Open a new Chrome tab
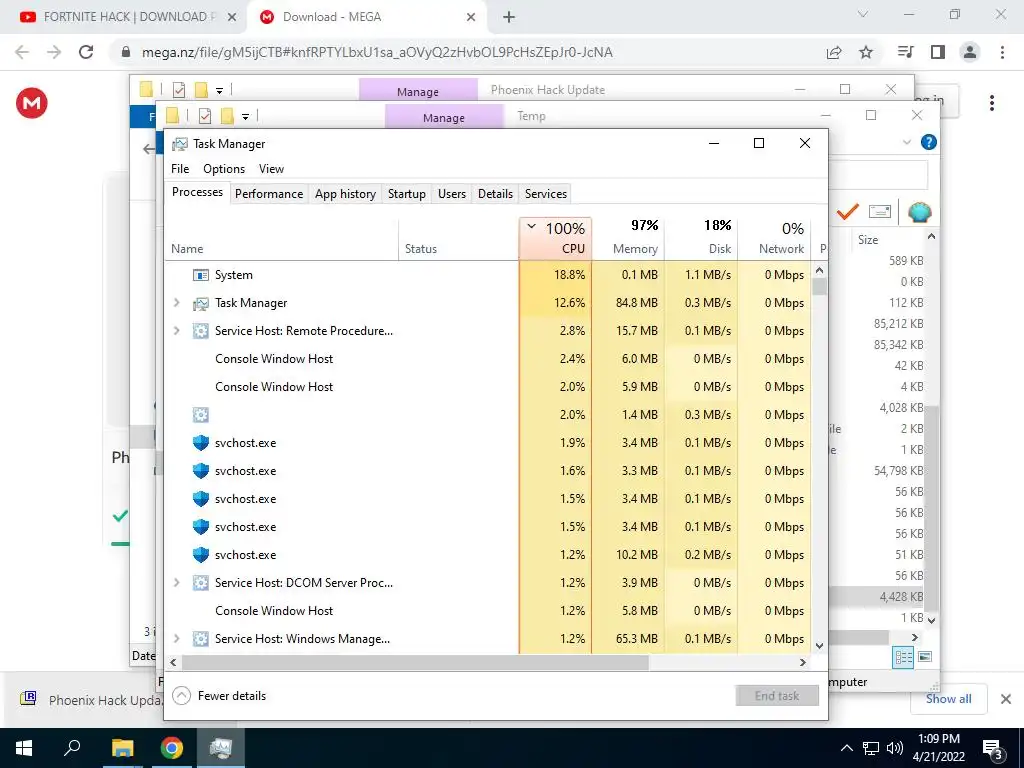Image resolution: width=1024 pixels, height=768 pixels. [509, 17]
